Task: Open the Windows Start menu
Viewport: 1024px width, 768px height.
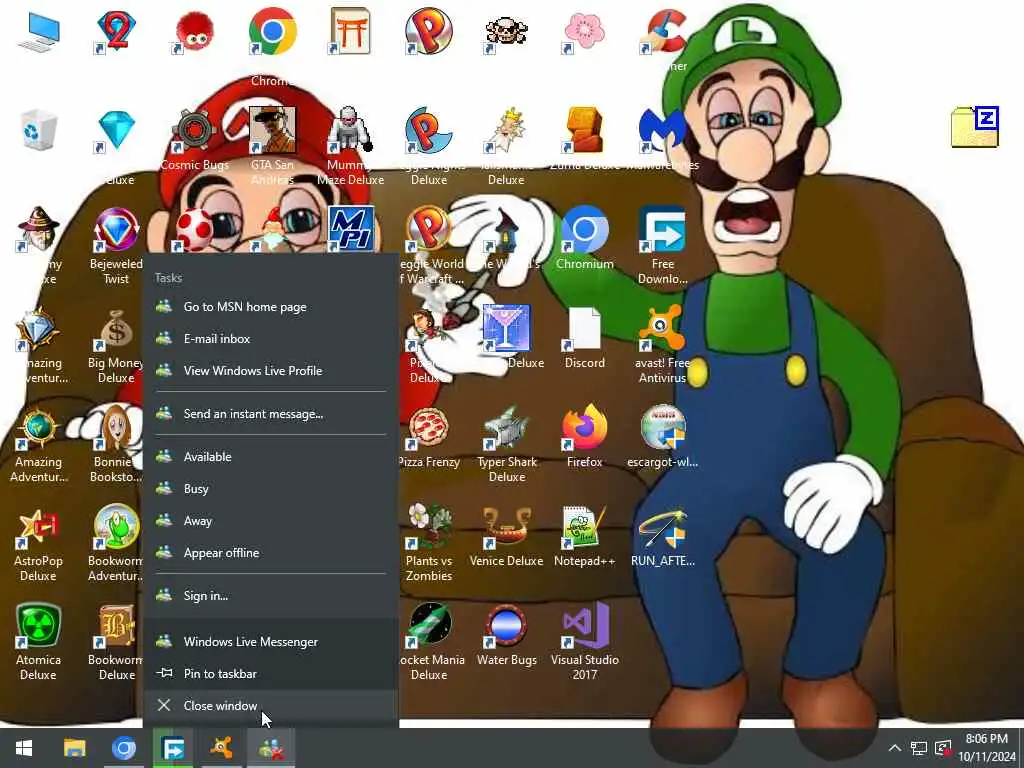Action: 24,748
